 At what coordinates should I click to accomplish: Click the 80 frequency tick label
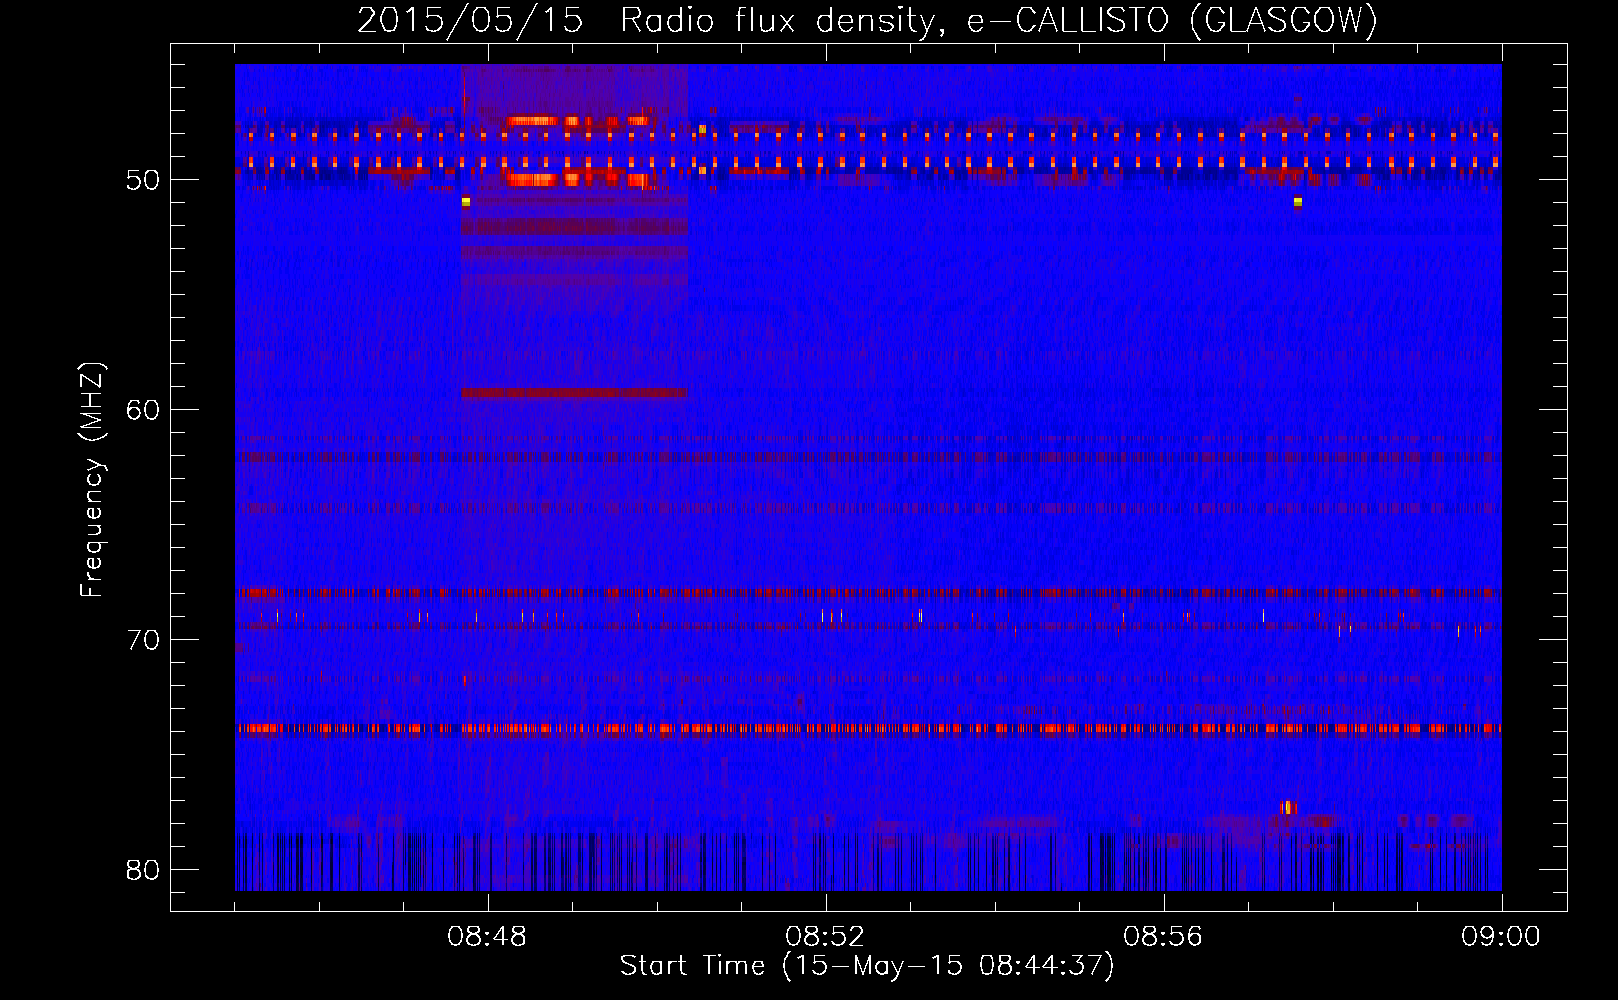click(144, 870)
